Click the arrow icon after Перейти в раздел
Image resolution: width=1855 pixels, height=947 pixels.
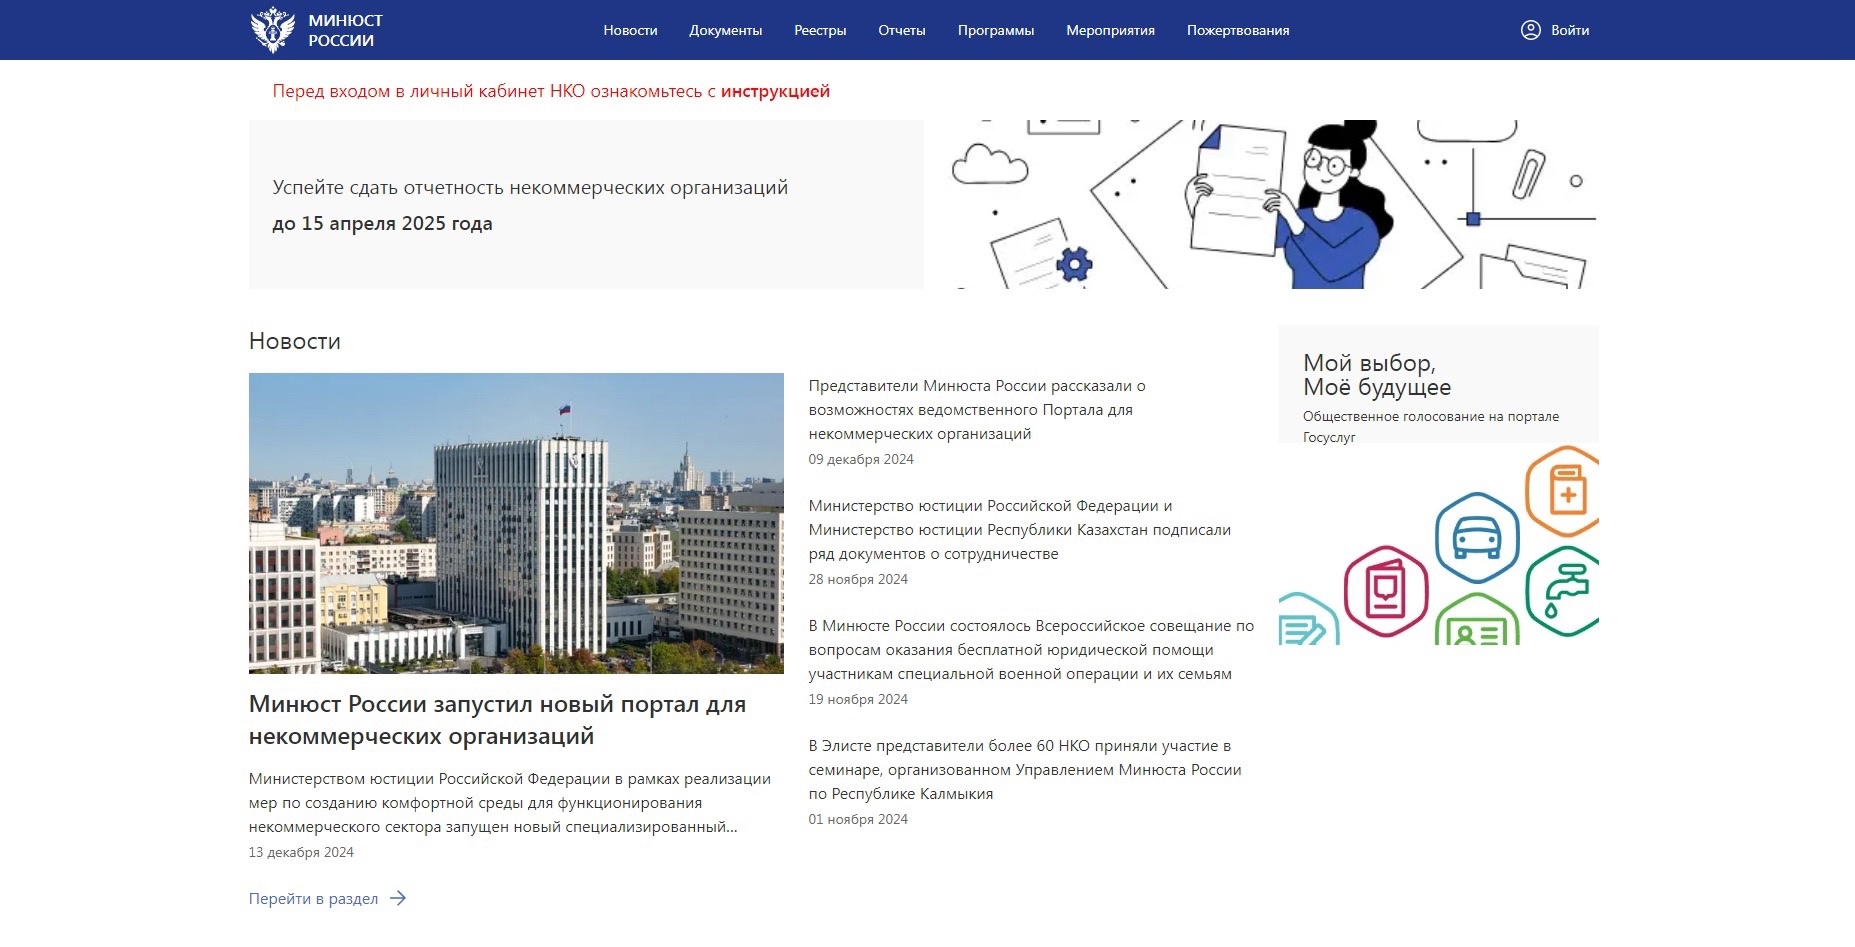398,898
